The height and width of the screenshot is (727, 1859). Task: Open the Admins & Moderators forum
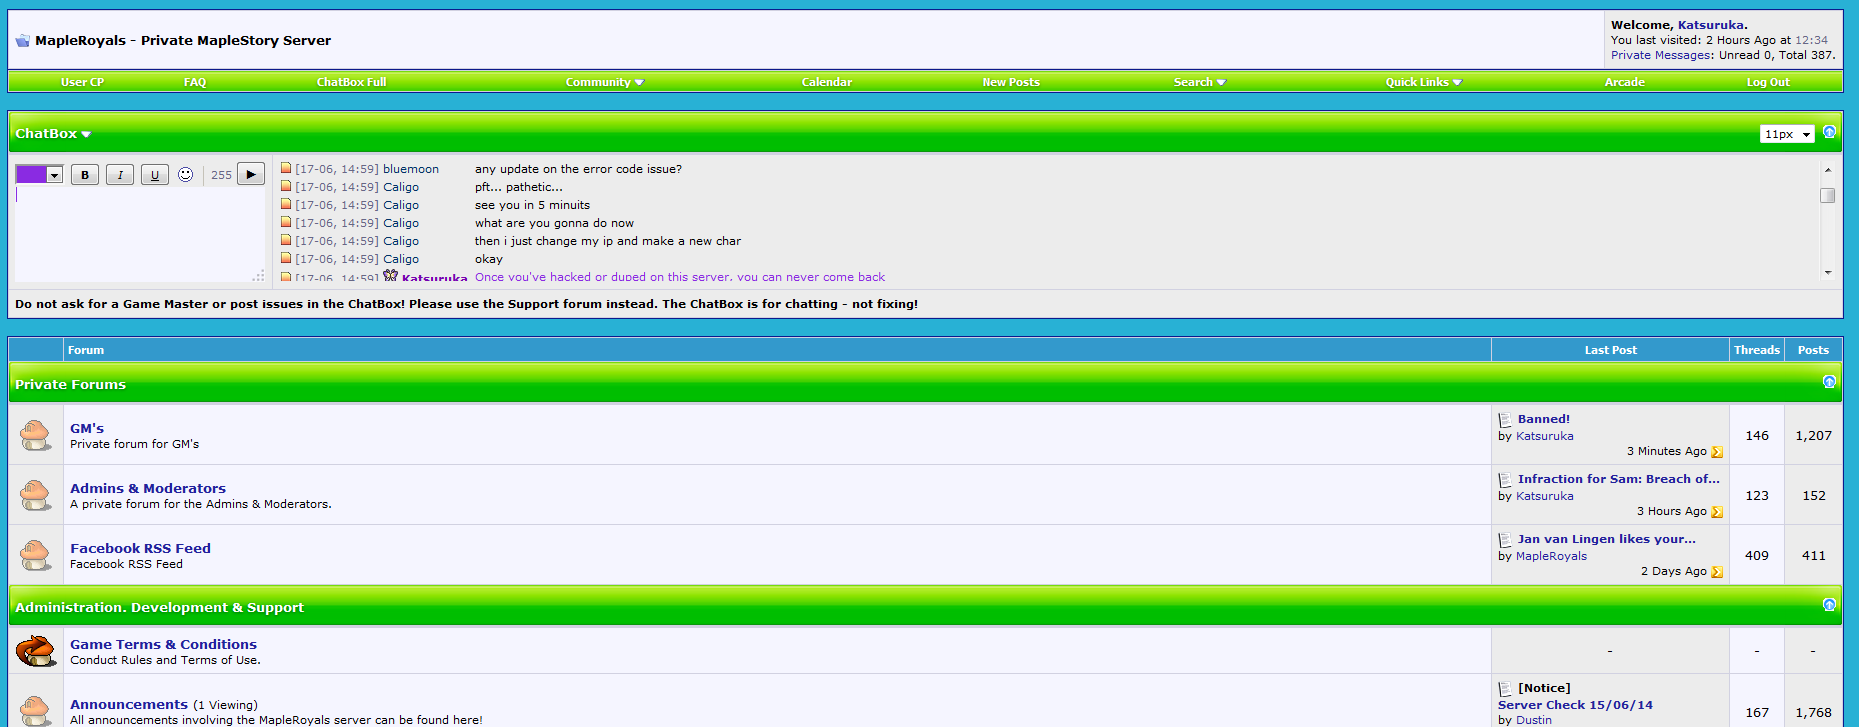[148, 488]
